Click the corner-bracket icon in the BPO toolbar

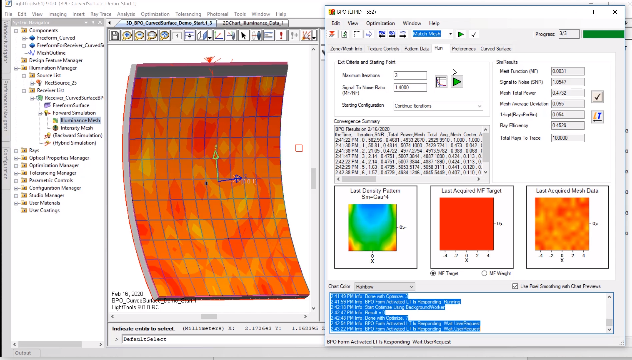pyautogui.click(x=357, y=34)
